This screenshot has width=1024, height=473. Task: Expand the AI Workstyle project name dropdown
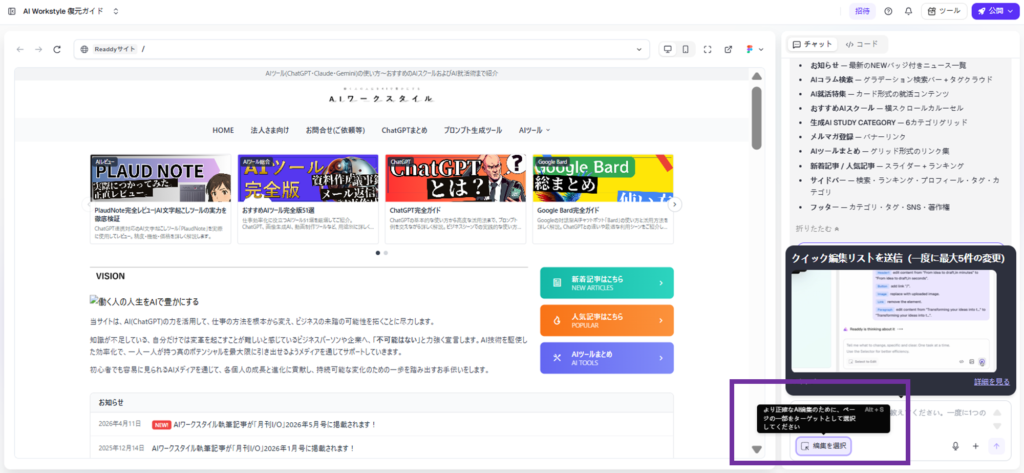click(116, 11)
